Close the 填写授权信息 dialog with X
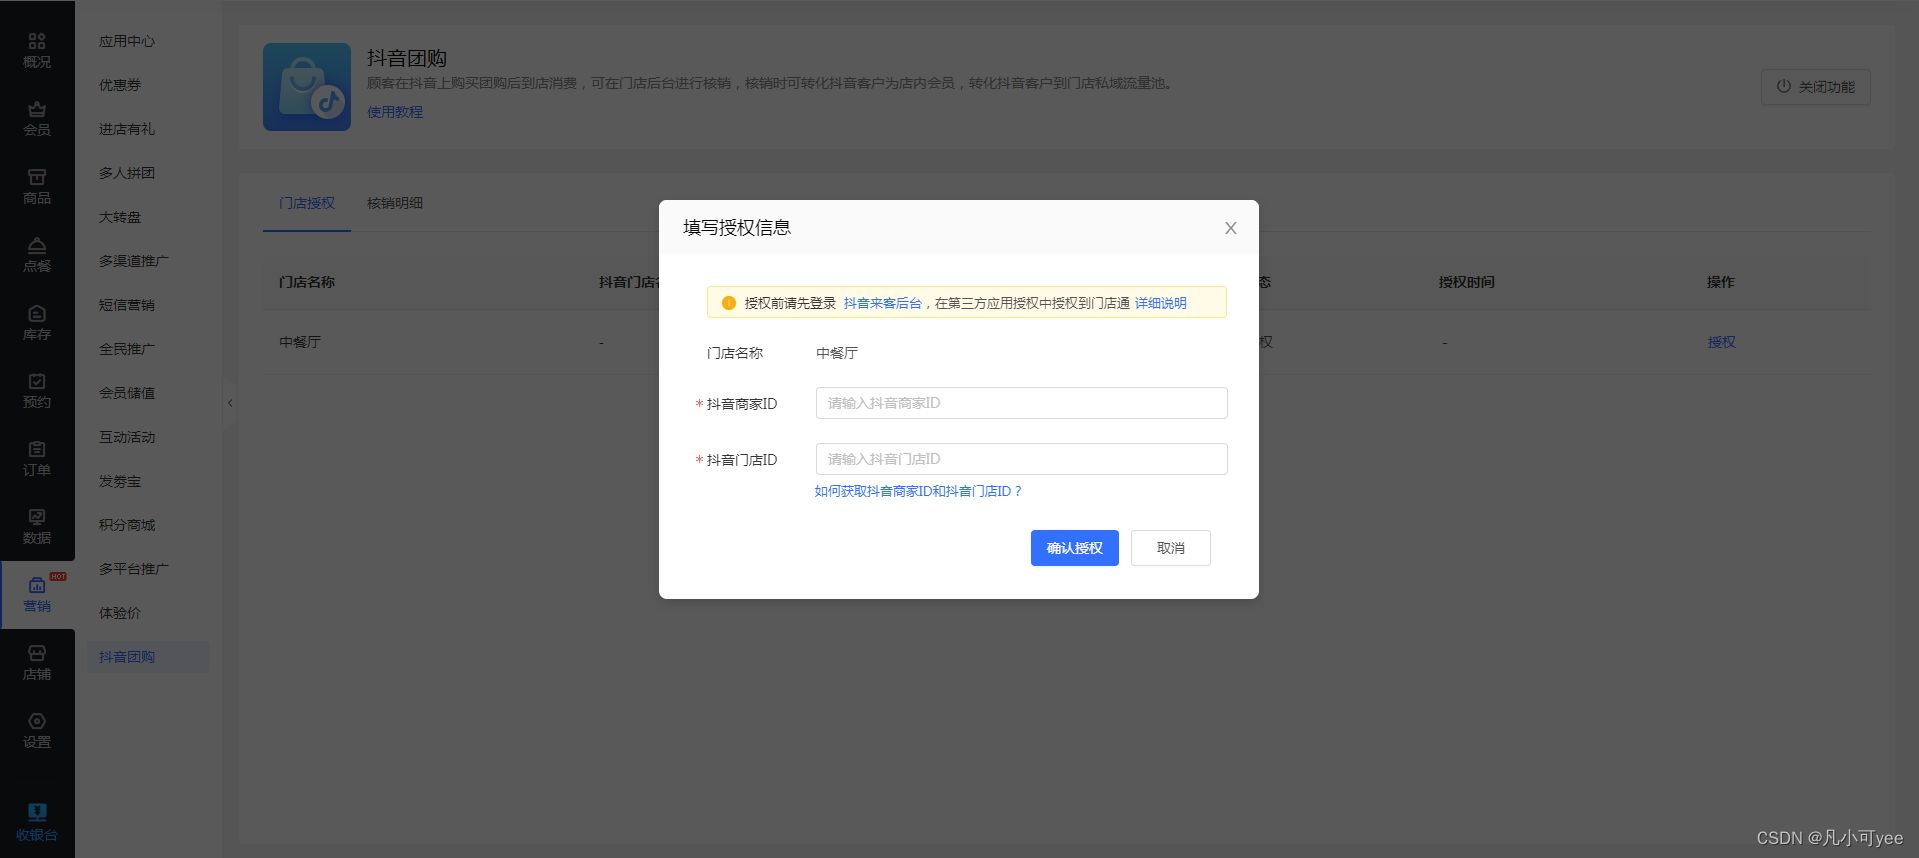Image resolution: width=1919 pixels, height=858 pixels. [1231, 228]
